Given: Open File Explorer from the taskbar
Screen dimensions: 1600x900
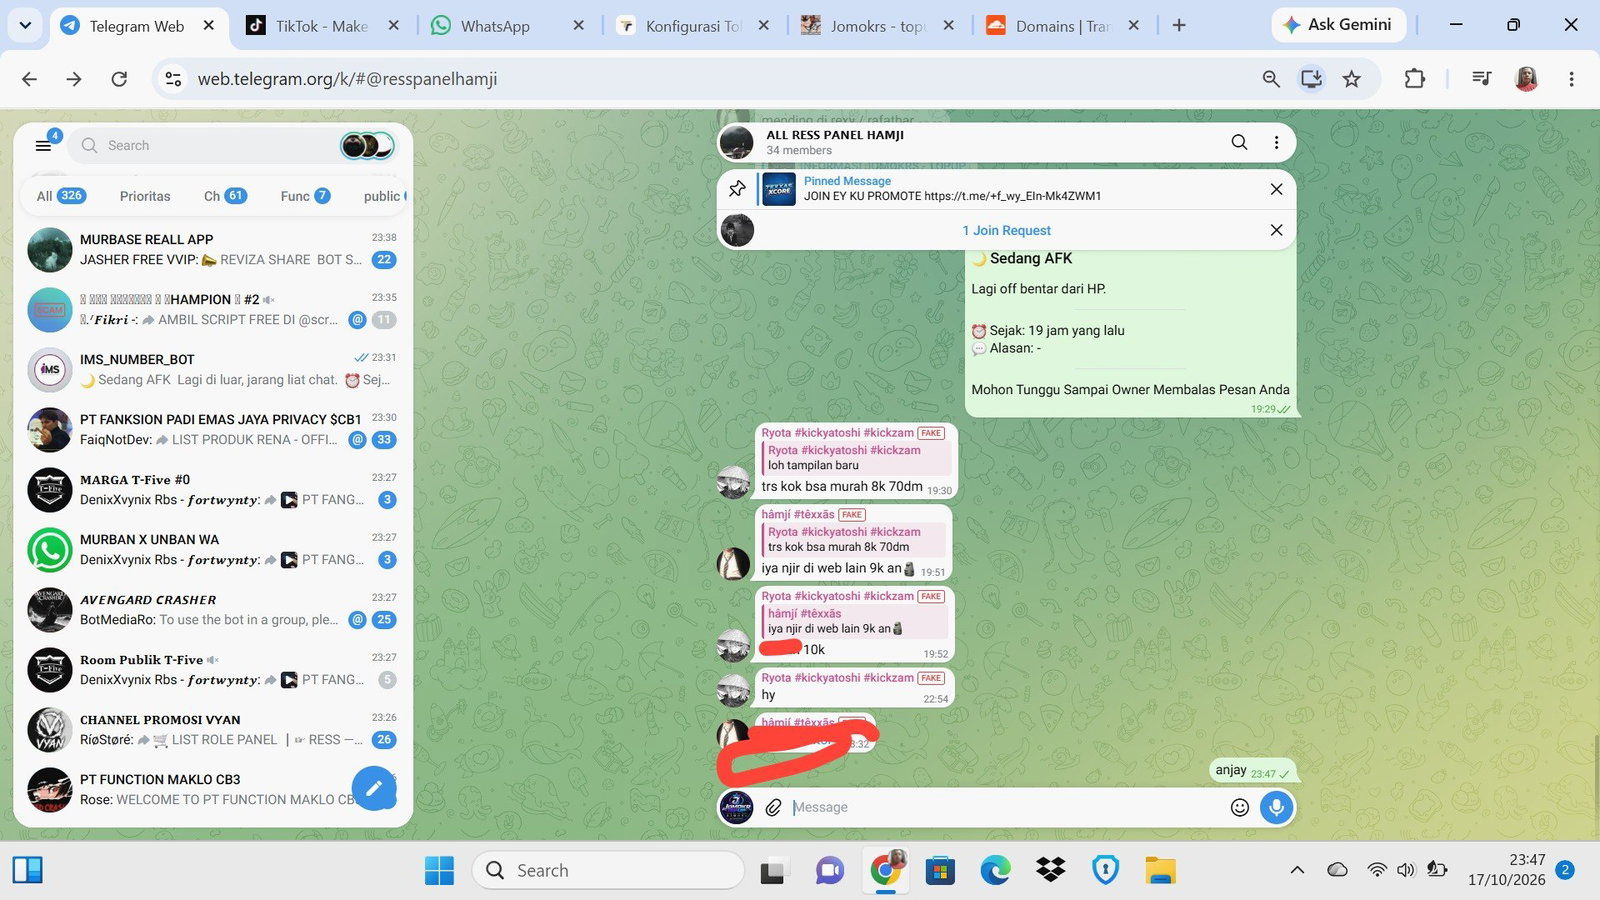Looking at the screenshot, I should (1160, 871).
